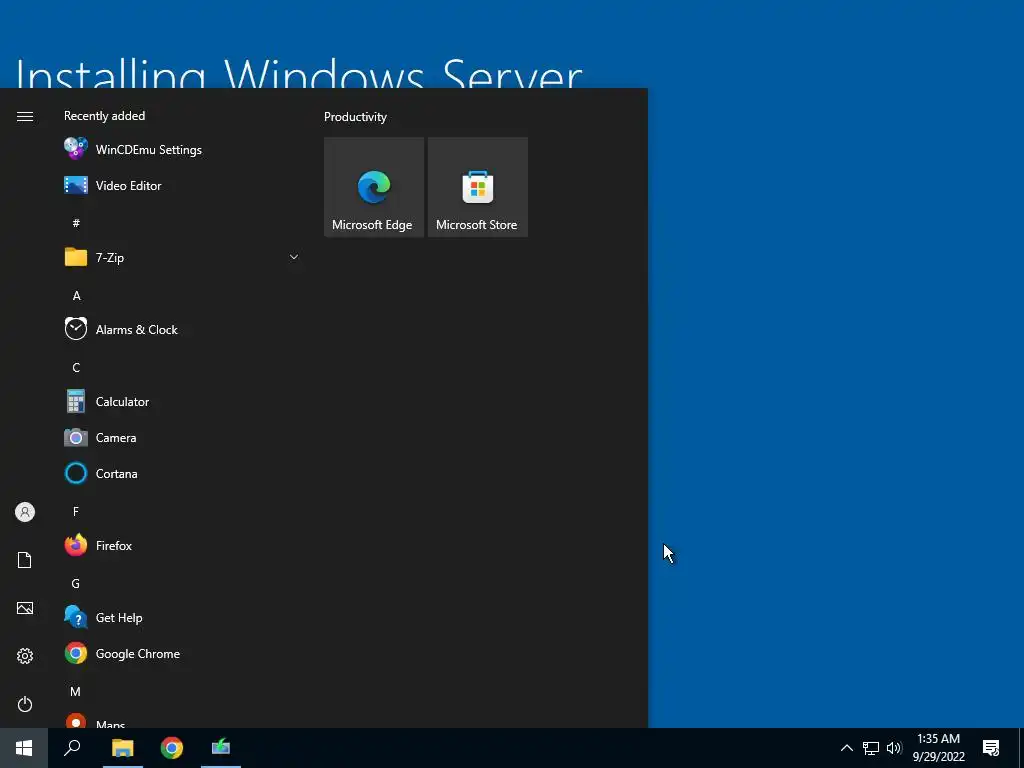Open the user account icon
The height and width of the screenshot is (768, 1024).
[25, 512]
